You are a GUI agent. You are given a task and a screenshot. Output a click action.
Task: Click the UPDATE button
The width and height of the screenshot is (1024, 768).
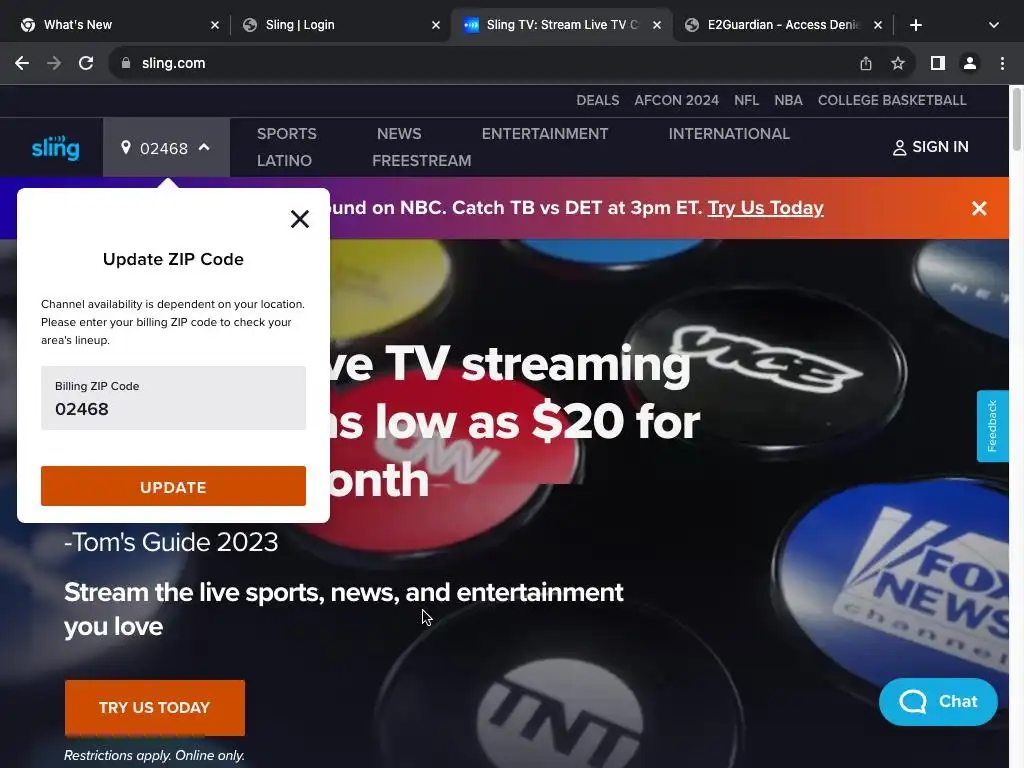[x=173, y=486]
